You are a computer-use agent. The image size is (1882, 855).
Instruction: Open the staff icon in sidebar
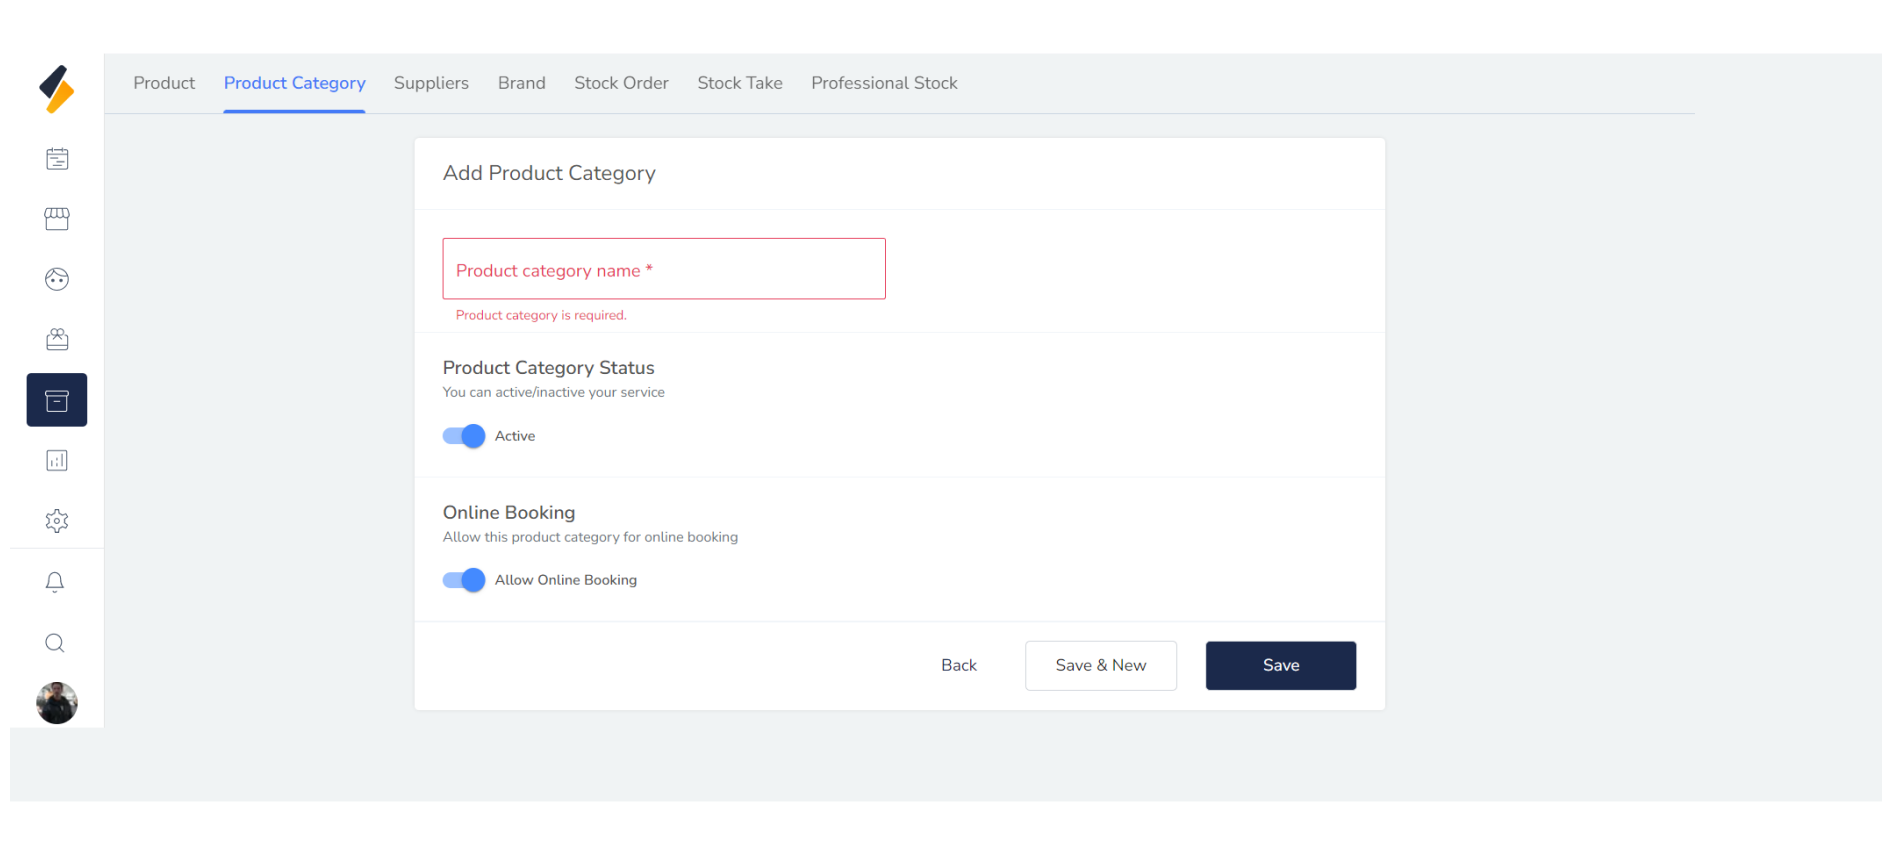click(57, 340)
